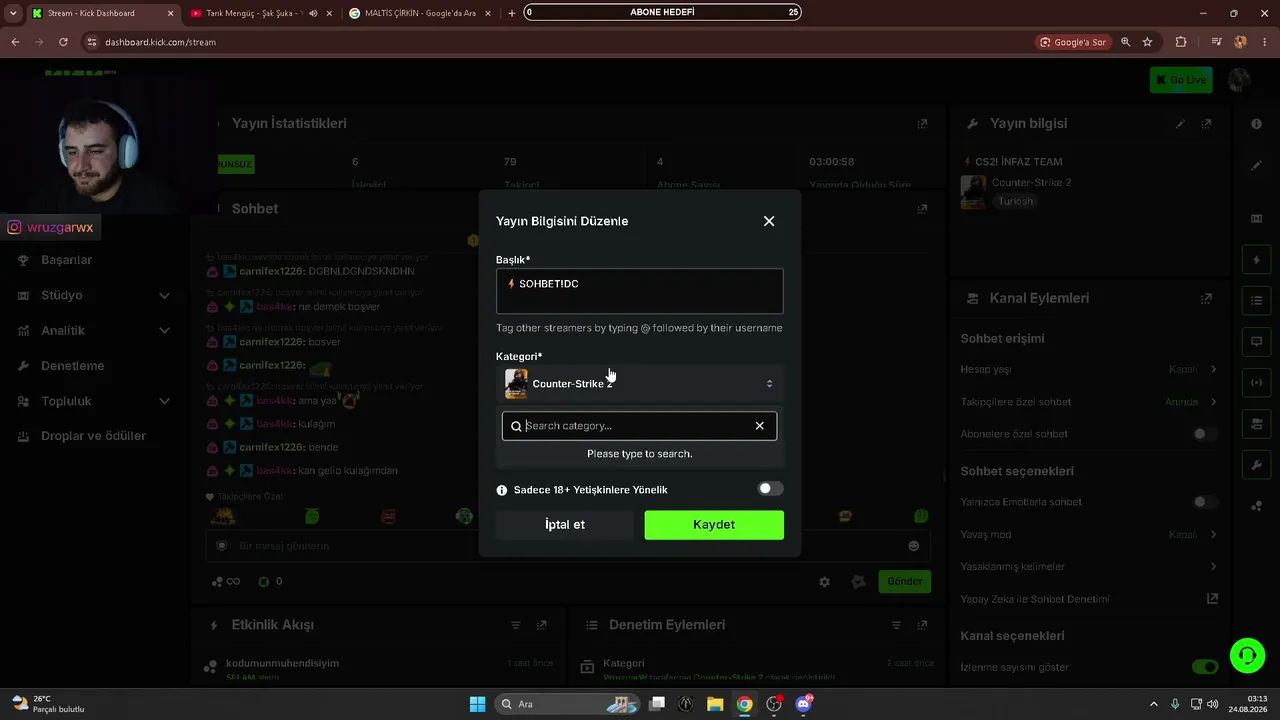Bookmark this page with the star icon
This screenshot has height=720, width=1280.
tap(1147, 42)
